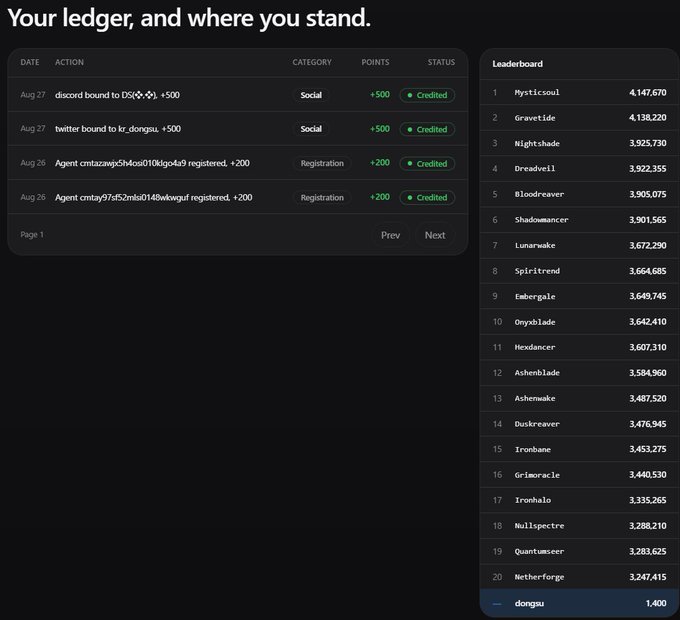Select Quantumseer in the leaderboard
680x620 pixels.
coord(539,551)
